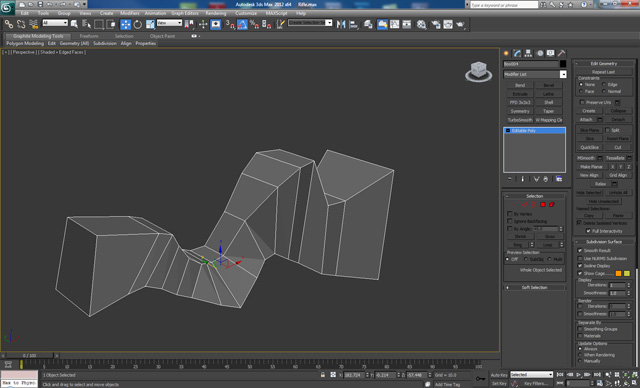The width and height of the screenshot is (640, 388).
Task: Toggle the Smooth Result checkbox
Action: (x=580, y=250)
